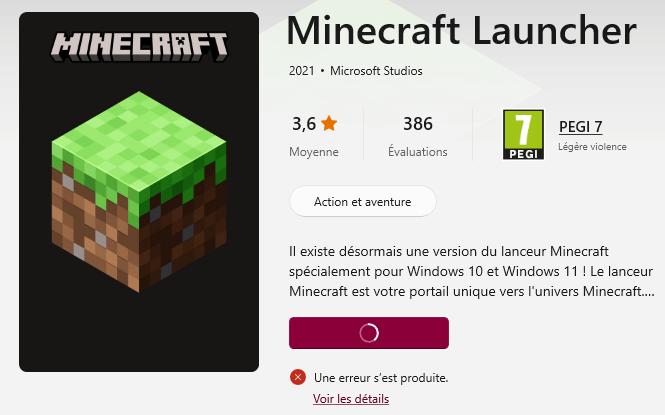Click the 2021 release year text

pos(302,71)
